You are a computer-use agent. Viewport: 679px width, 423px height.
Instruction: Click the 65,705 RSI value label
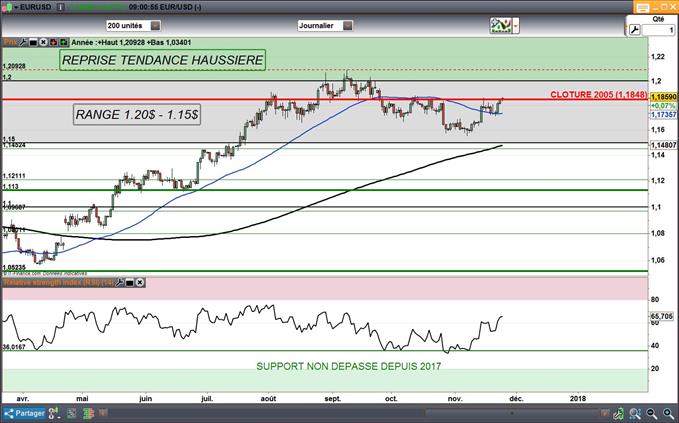pyautogui.click(x=662, y=316)
